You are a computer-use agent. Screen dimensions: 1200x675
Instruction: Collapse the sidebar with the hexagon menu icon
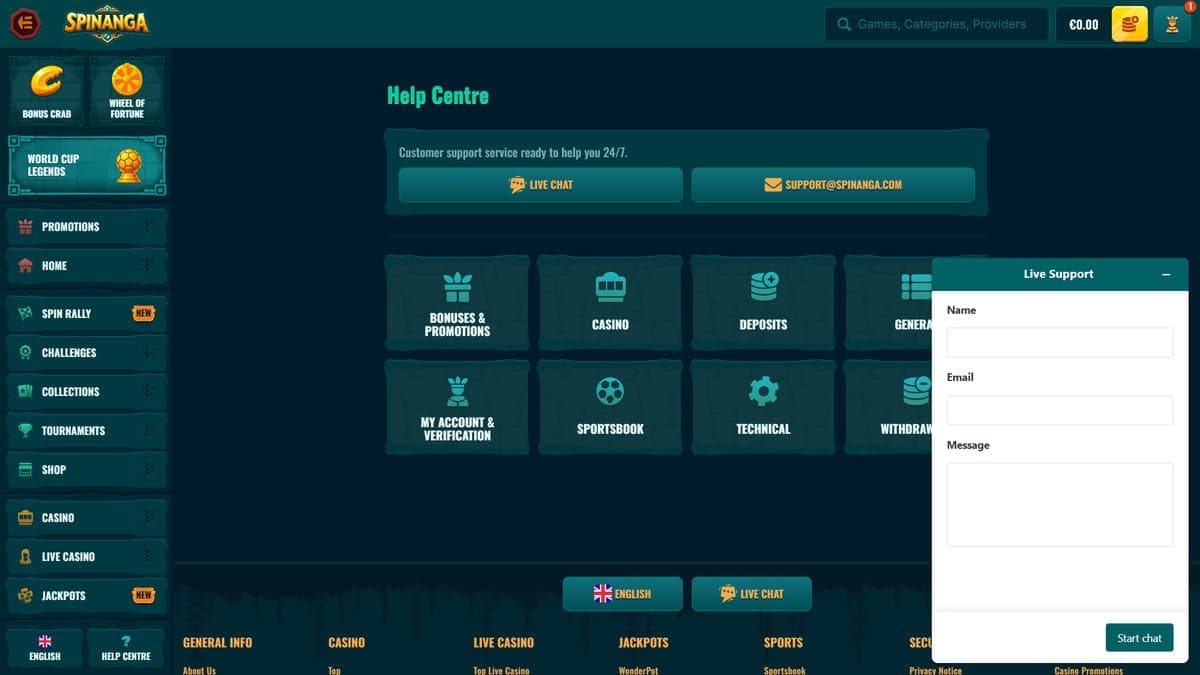(25, 23)
